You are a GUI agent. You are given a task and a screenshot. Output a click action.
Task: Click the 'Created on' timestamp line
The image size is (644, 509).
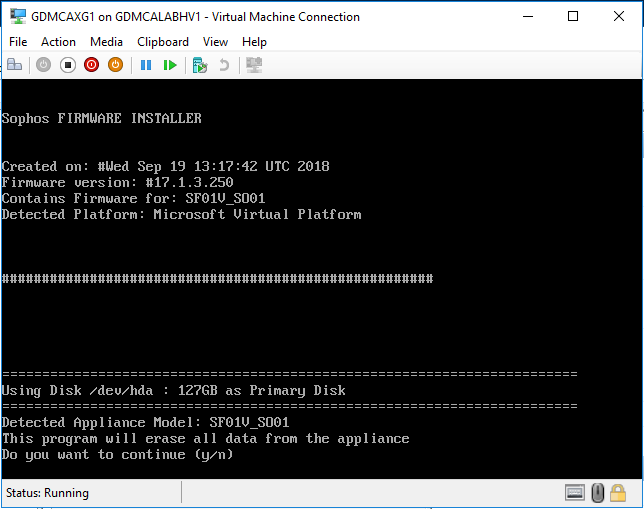(166, 166)
